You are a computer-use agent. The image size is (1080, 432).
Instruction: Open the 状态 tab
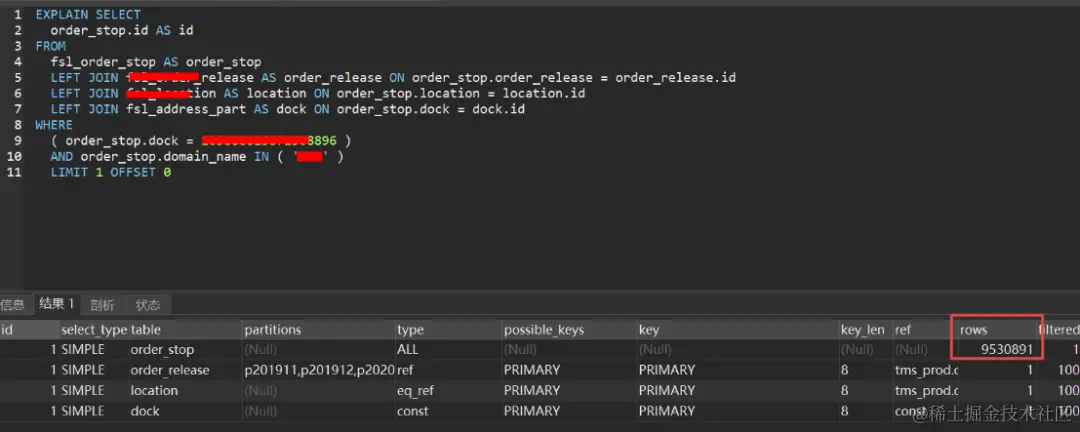(x=147, y=305)
